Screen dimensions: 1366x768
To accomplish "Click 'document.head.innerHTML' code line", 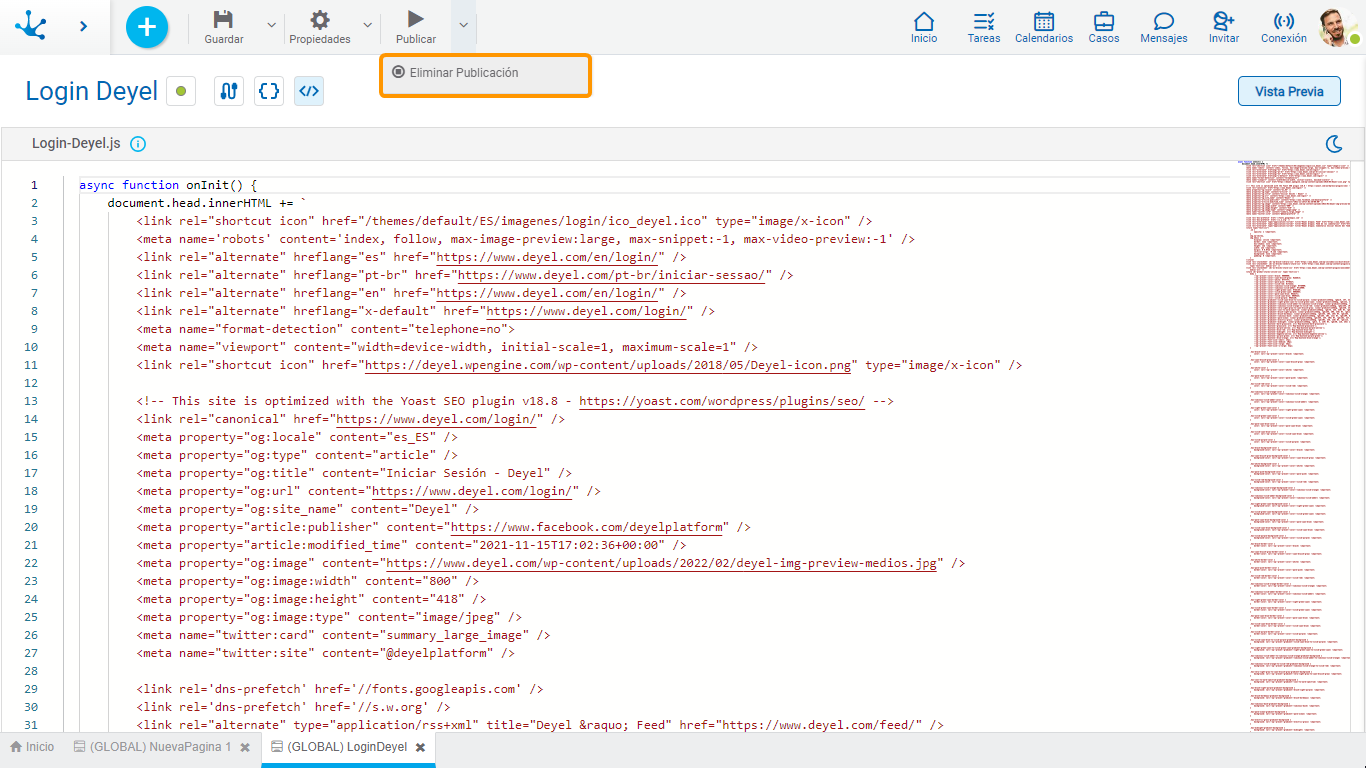I will tap(207, 203).
